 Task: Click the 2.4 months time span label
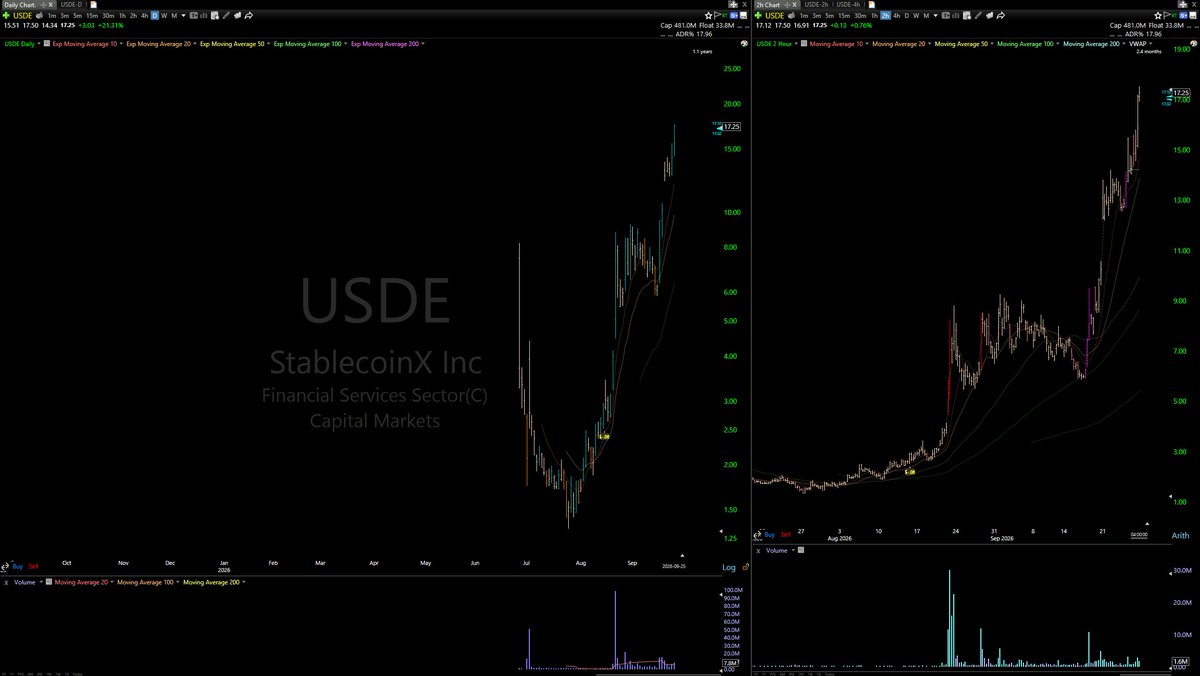(1149, 52)
